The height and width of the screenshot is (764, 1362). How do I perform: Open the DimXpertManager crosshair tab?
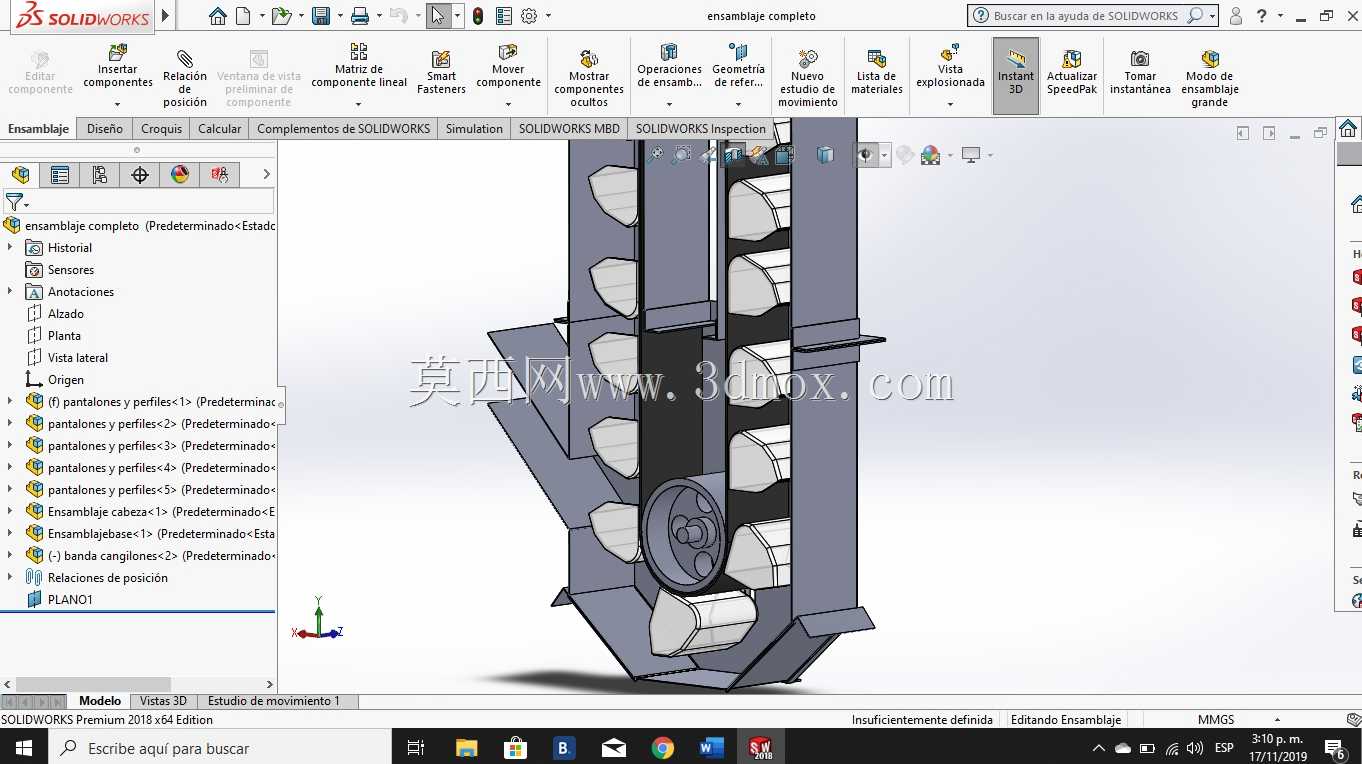click(140, 175)
